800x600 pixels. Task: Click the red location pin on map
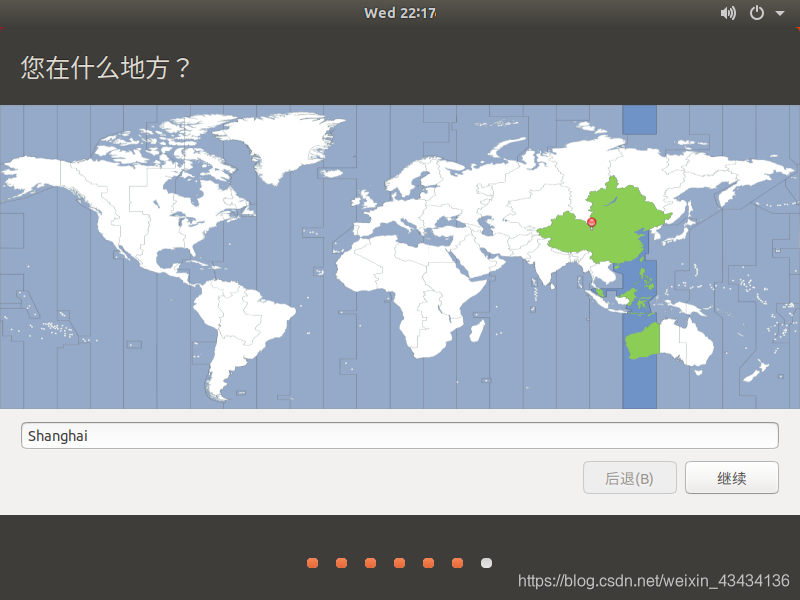[591, 223]
